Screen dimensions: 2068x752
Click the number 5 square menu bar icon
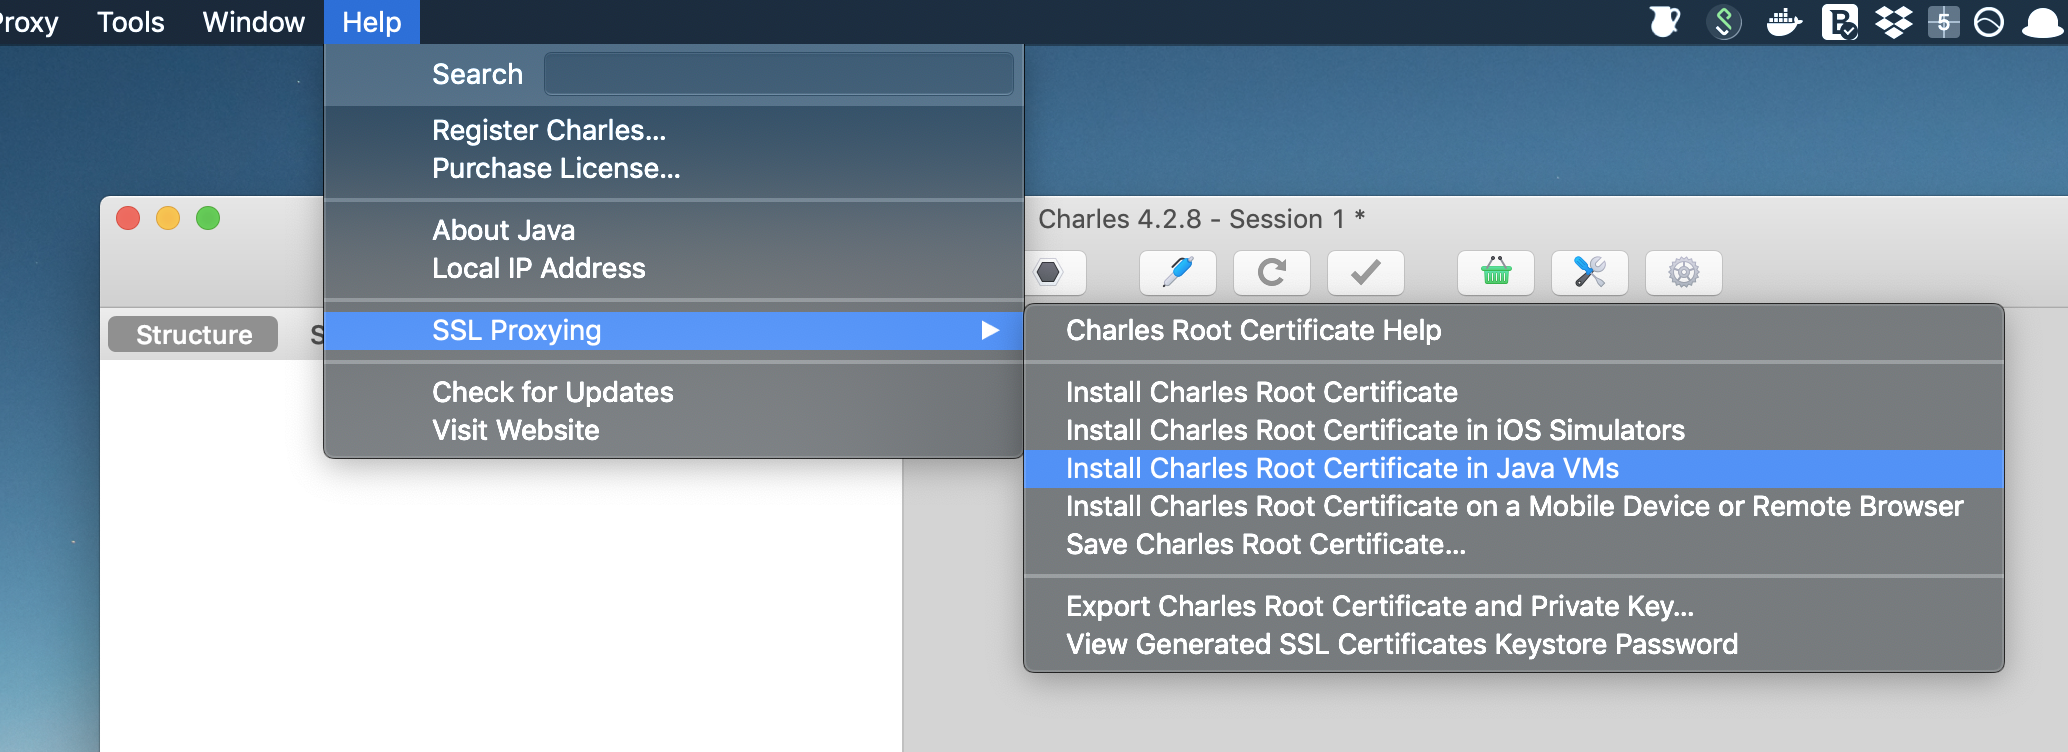[x=1943, y=22]
